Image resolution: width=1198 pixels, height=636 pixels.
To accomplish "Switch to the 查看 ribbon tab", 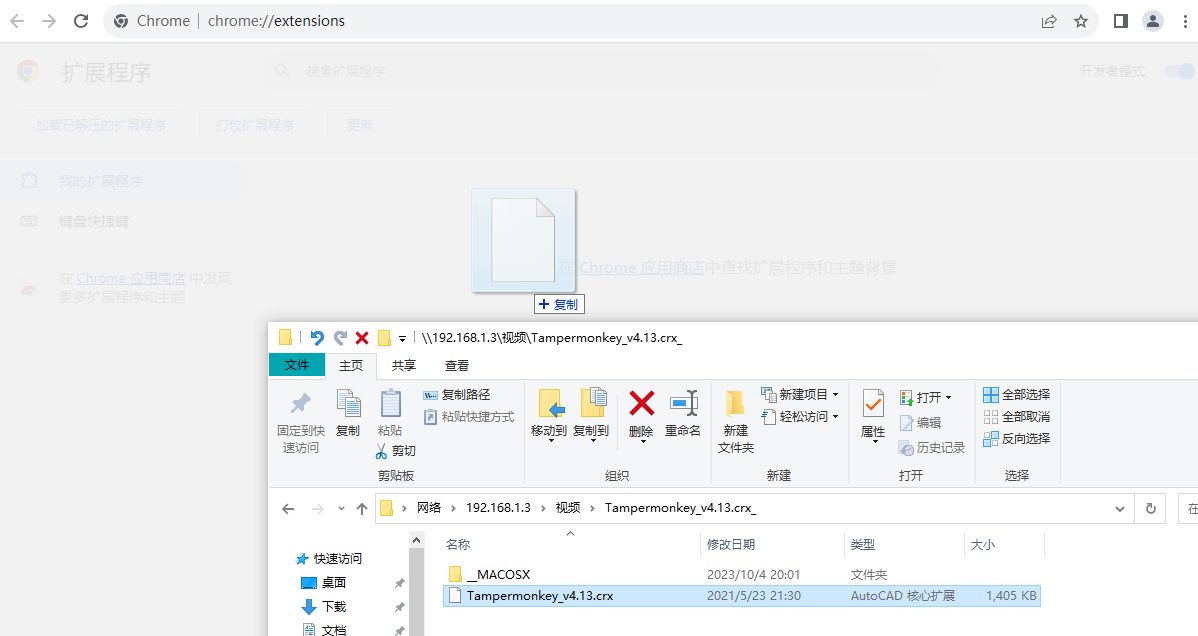I will 457,365.
